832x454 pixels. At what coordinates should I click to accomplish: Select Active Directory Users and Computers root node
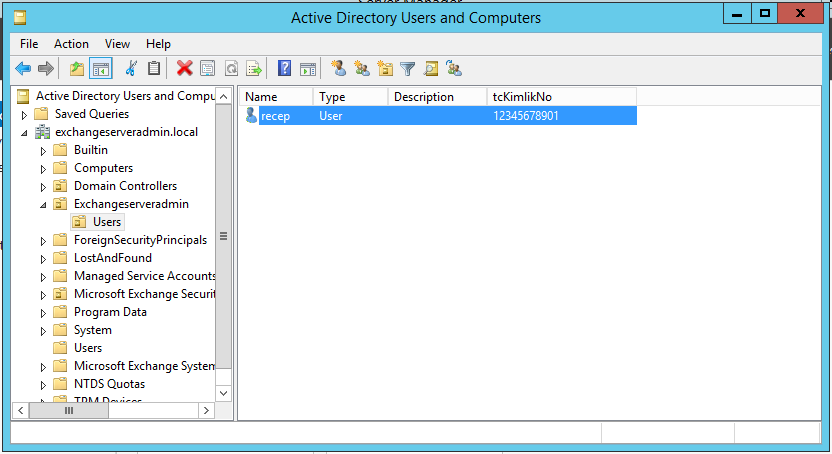tap(125, 96)
